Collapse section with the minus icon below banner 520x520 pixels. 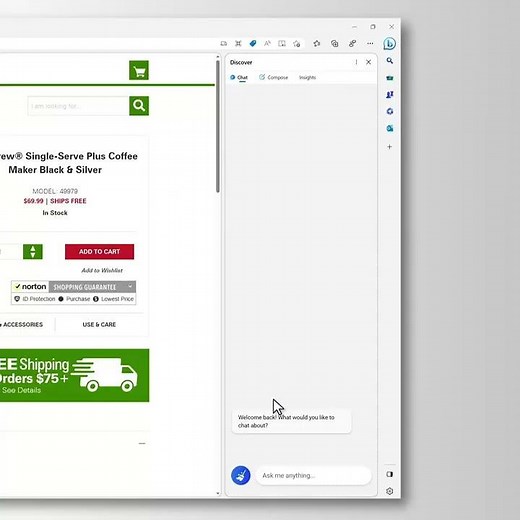(142, 444)
